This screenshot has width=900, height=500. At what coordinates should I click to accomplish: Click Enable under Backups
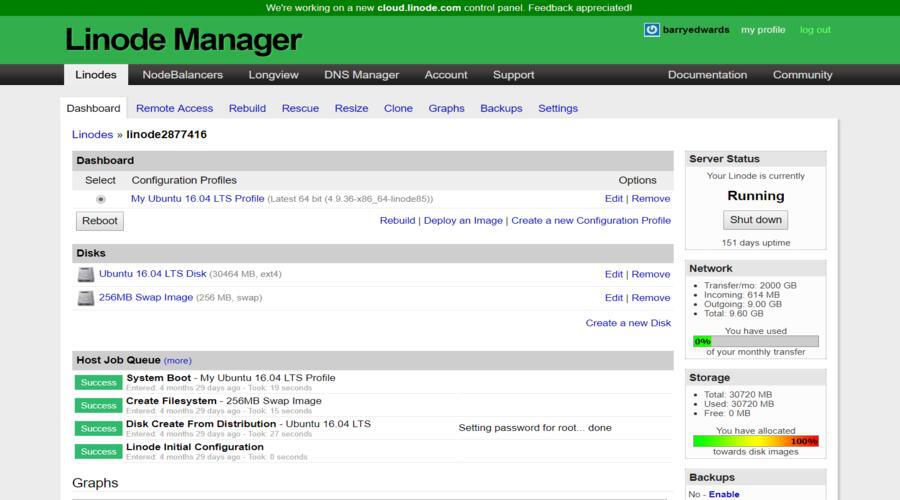[724, 494]
